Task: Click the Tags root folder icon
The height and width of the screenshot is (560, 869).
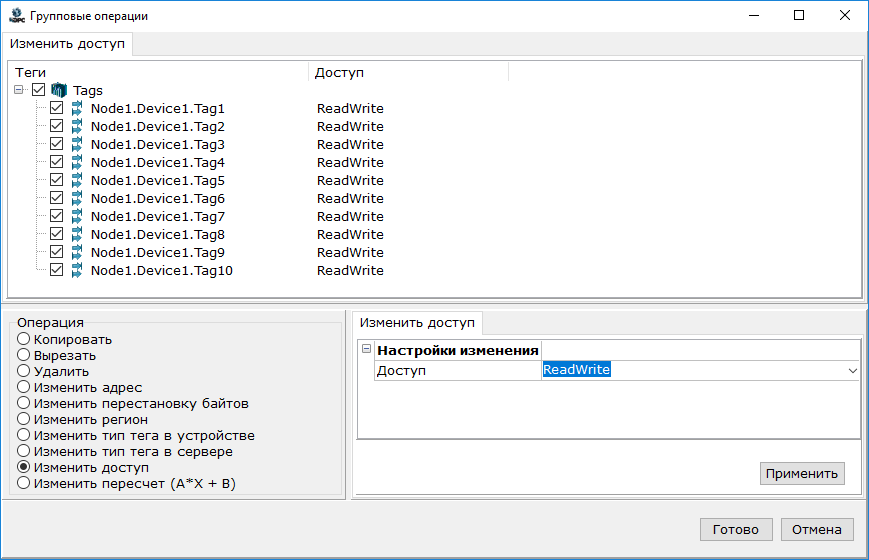Action: tap(59, 90)
